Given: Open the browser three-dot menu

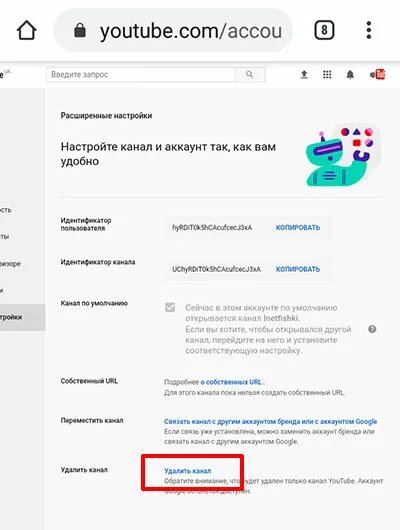Looking at the screenshot, I should click(x=369, y=30).
